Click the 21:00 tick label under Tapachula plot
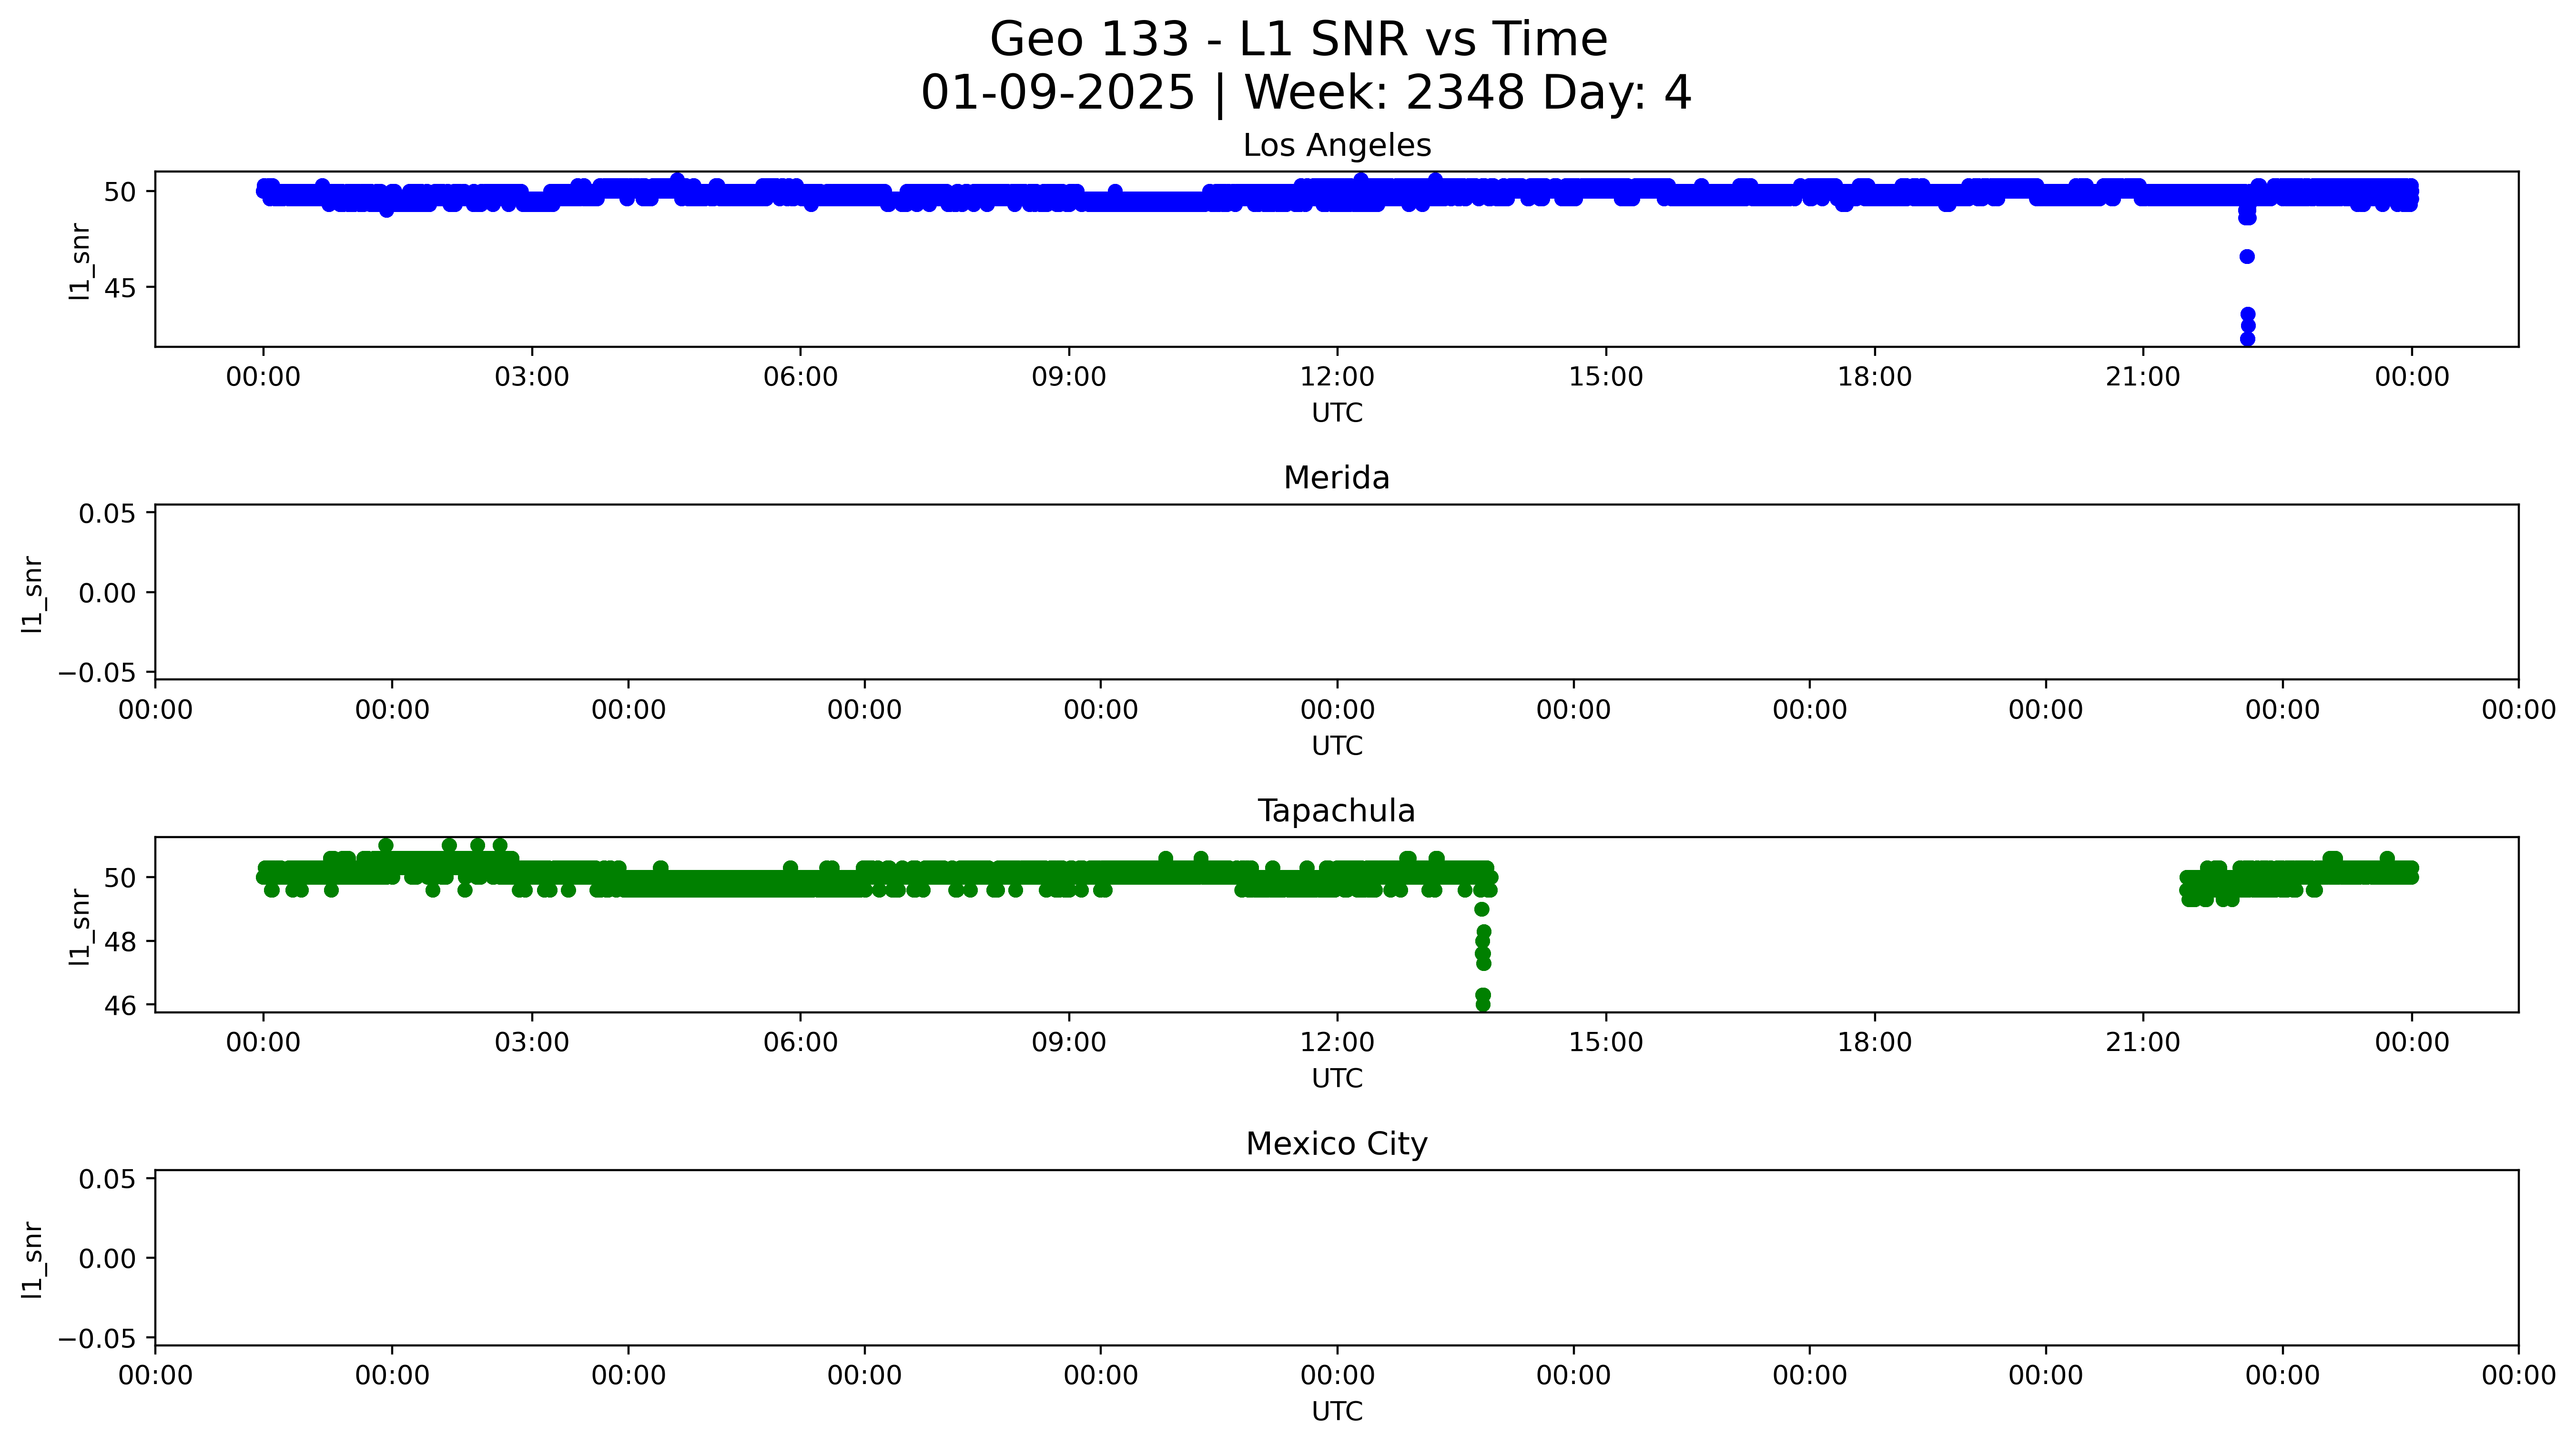The height and width of the screenshot is (1445, 2576). (2142, 1043)
